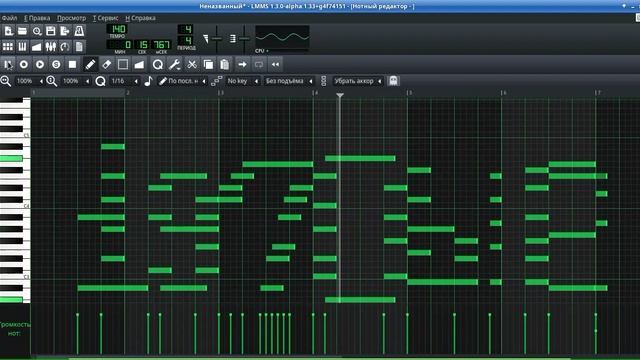Image resolution: width=640 pixels, height=360 pixels.
Task: Open recent projects icon
Action: [x=37, y=31]
